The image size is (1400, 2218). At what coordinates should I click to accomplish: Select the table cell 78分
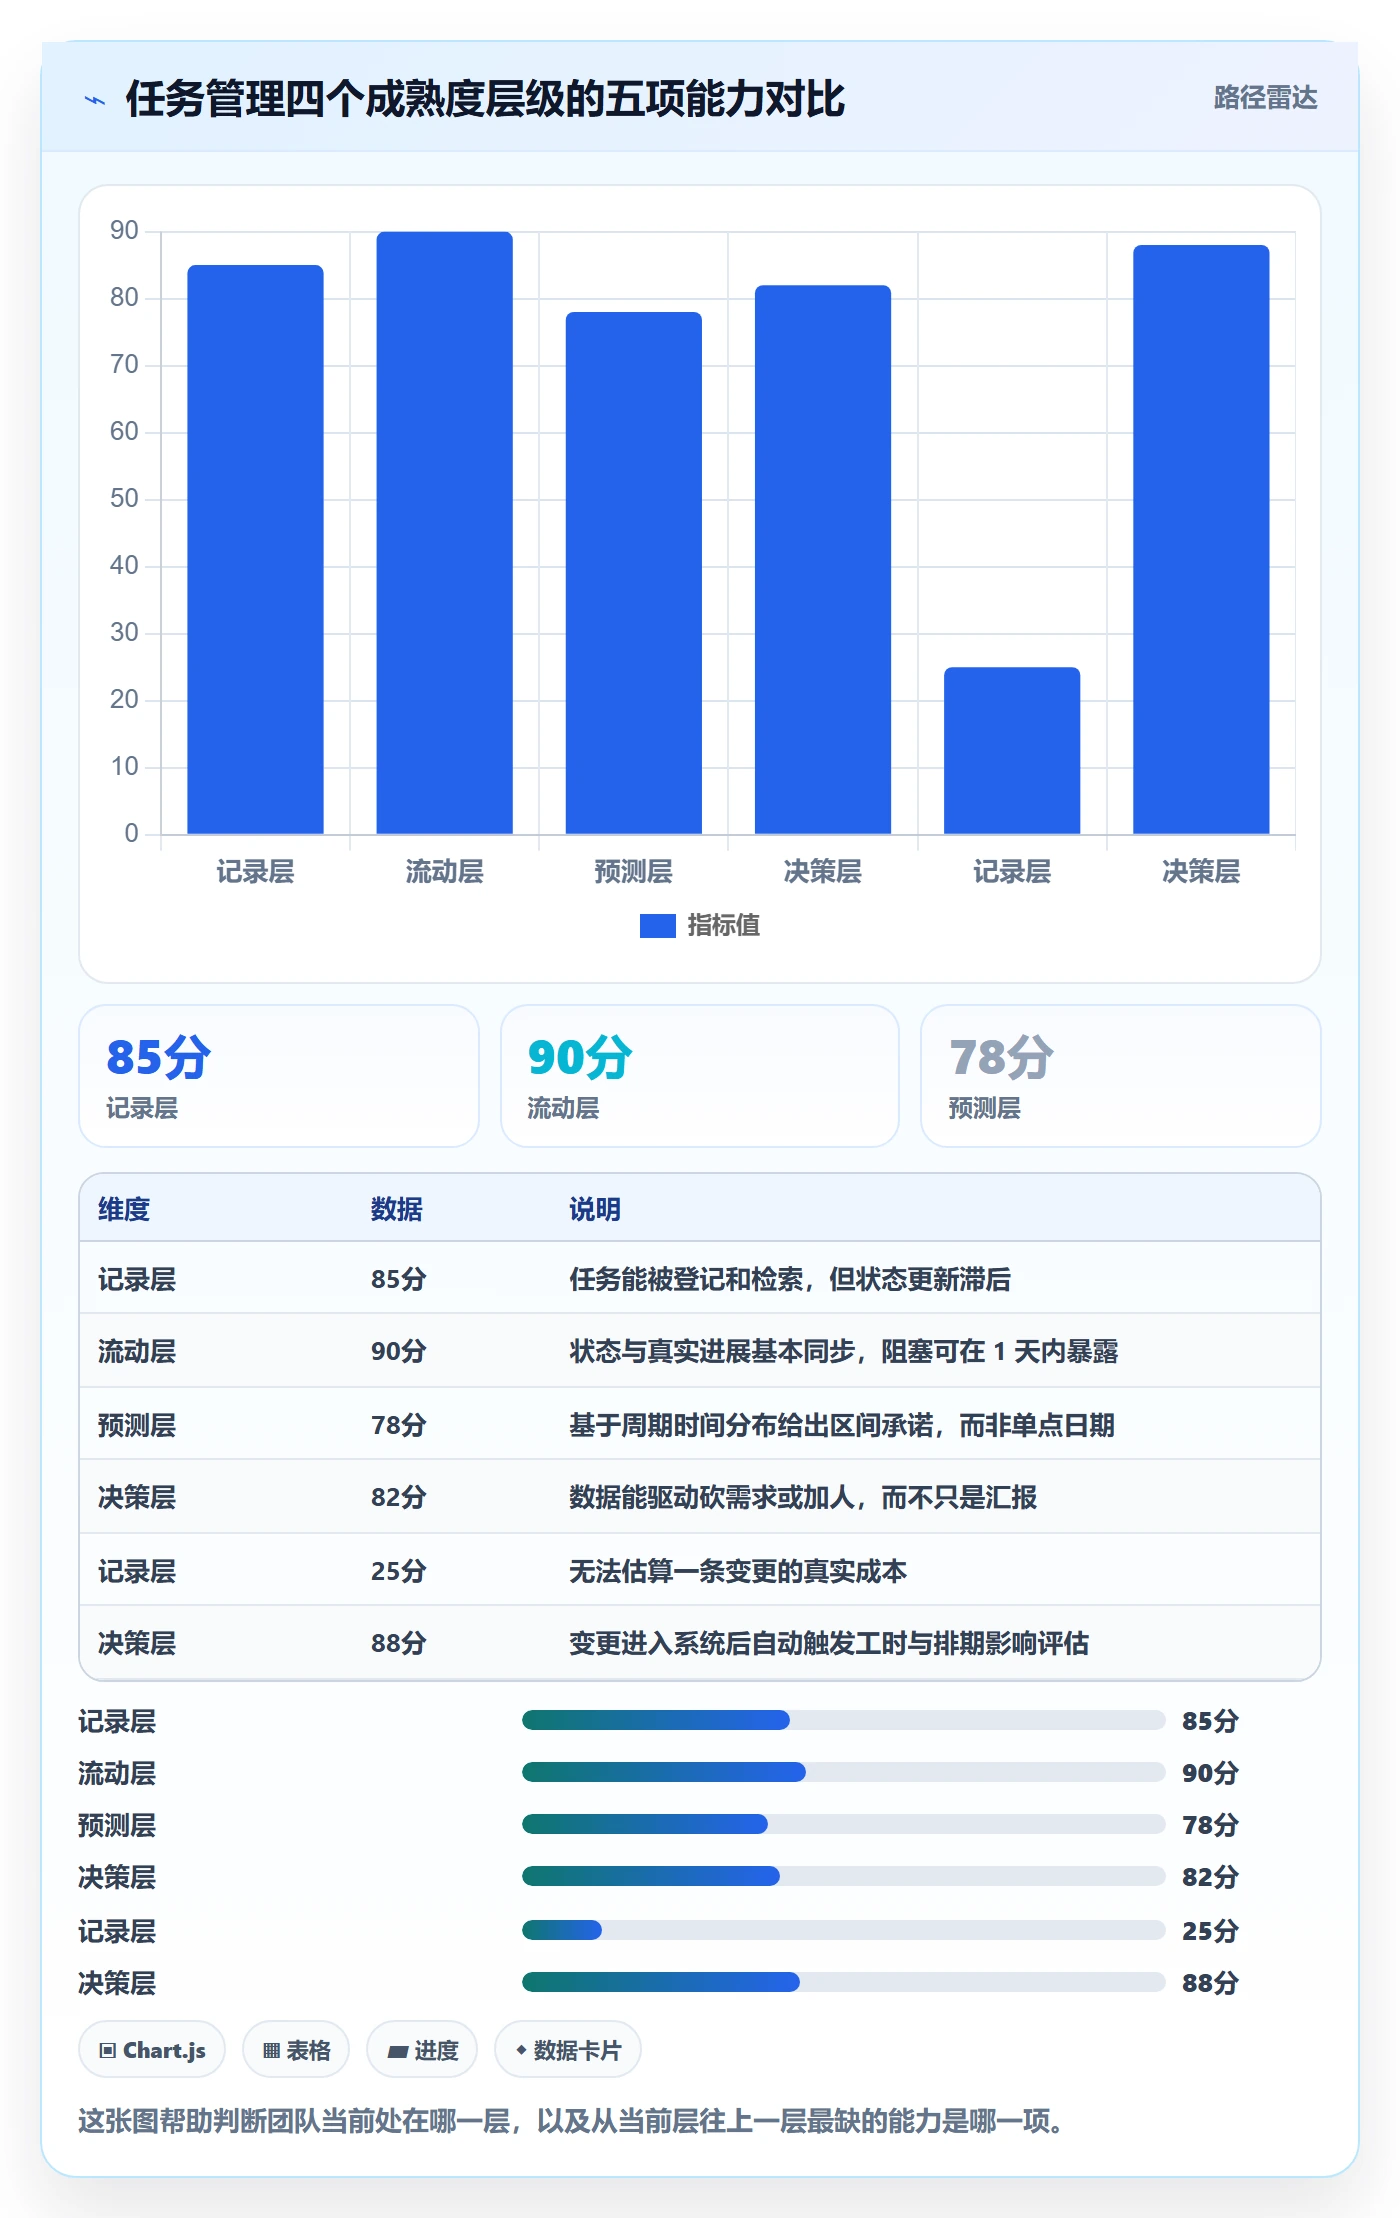point(398,1425)
